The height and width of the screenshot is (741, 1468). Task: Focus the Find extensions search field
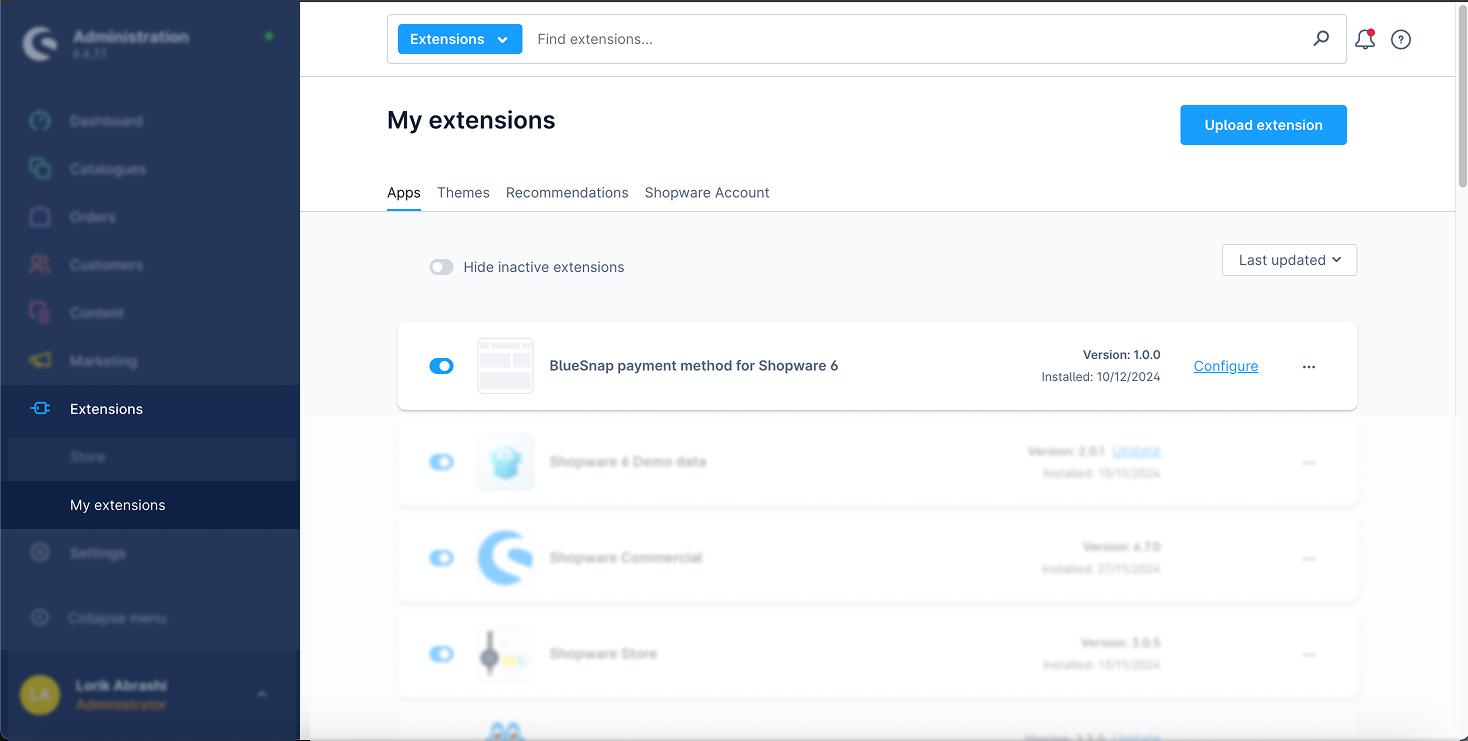click(x=900, y=39)
